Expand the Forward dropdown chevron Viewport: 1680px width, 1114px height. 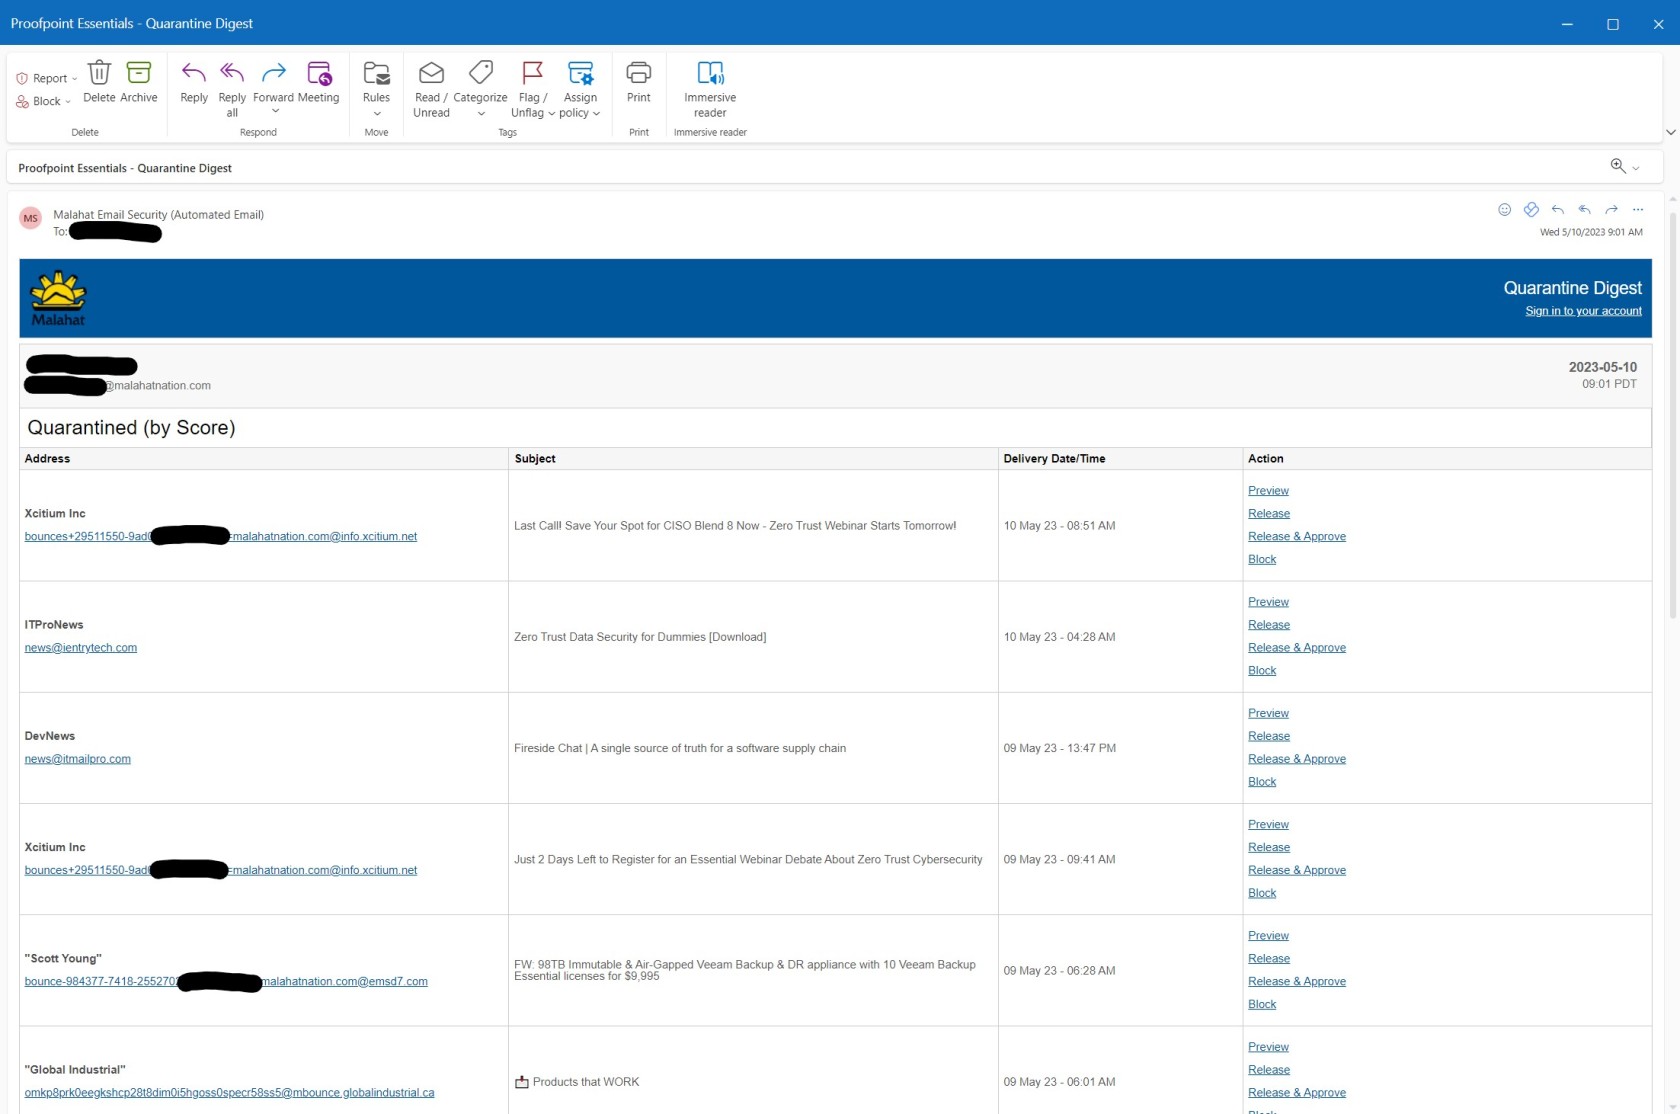click(274, 112)
